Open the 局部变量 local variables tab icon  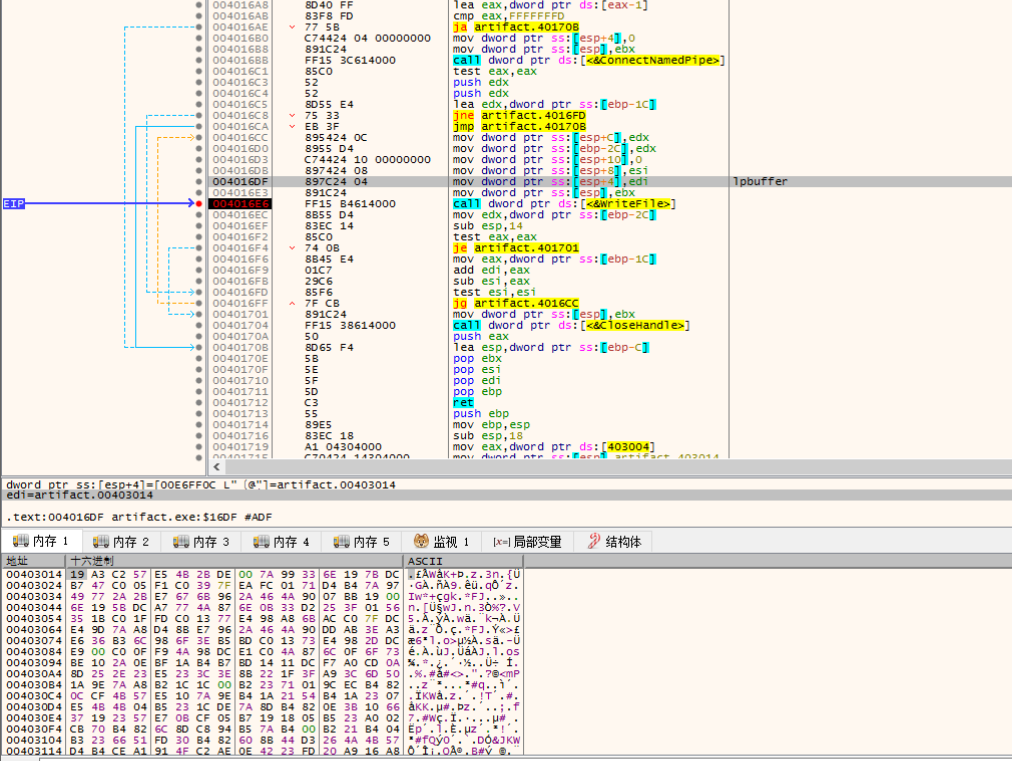501,542
